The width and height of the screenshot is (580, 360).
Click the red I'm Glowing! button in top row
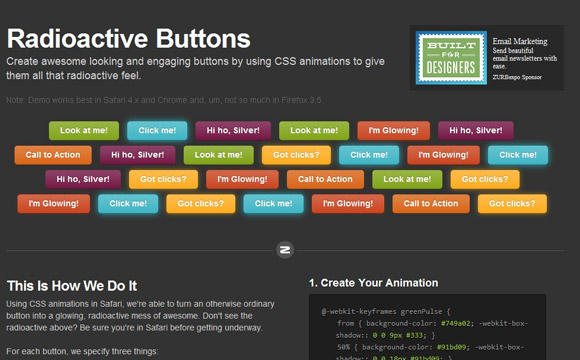click(394, 131)
